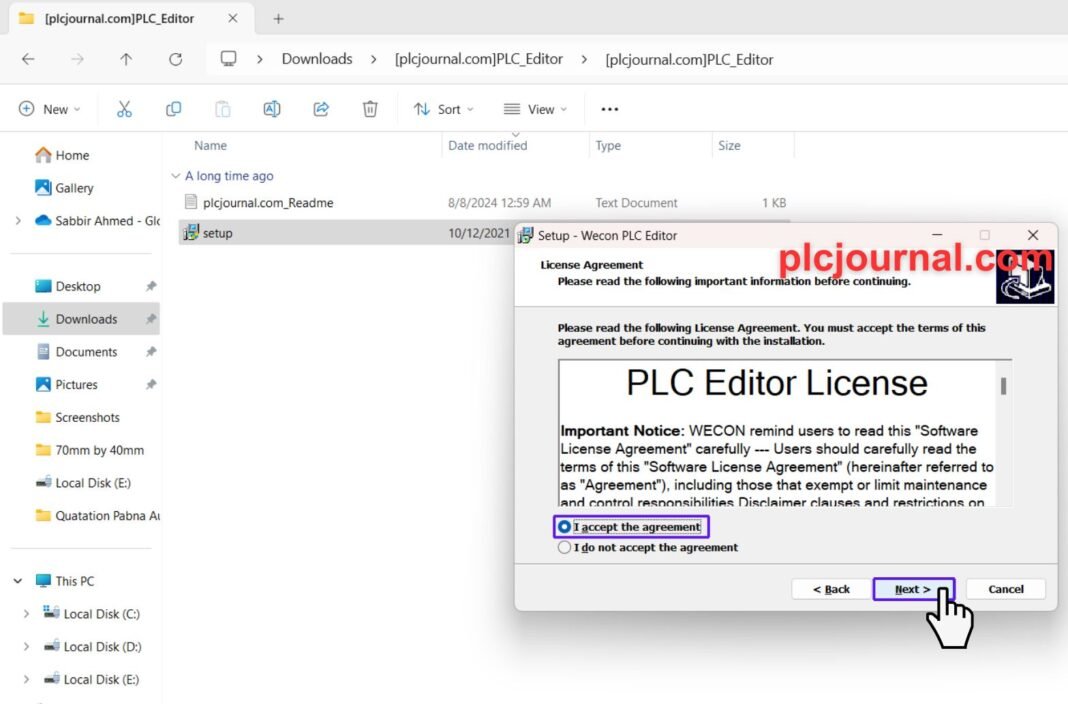Open the See more ellipsis icon
Viewport: 1068px width, 704px height.
coord(609,109)
